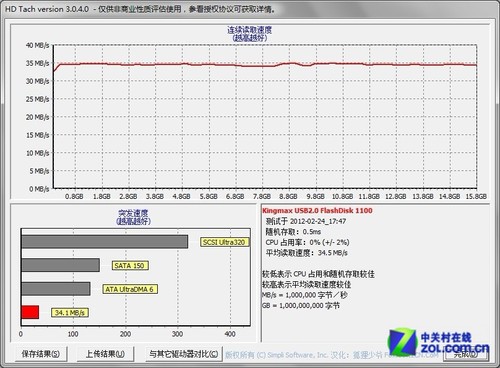Viewport: 500px width, 368px height.
Task: Click the 7.8GB label on x-axis
Action: pos(262,196)
